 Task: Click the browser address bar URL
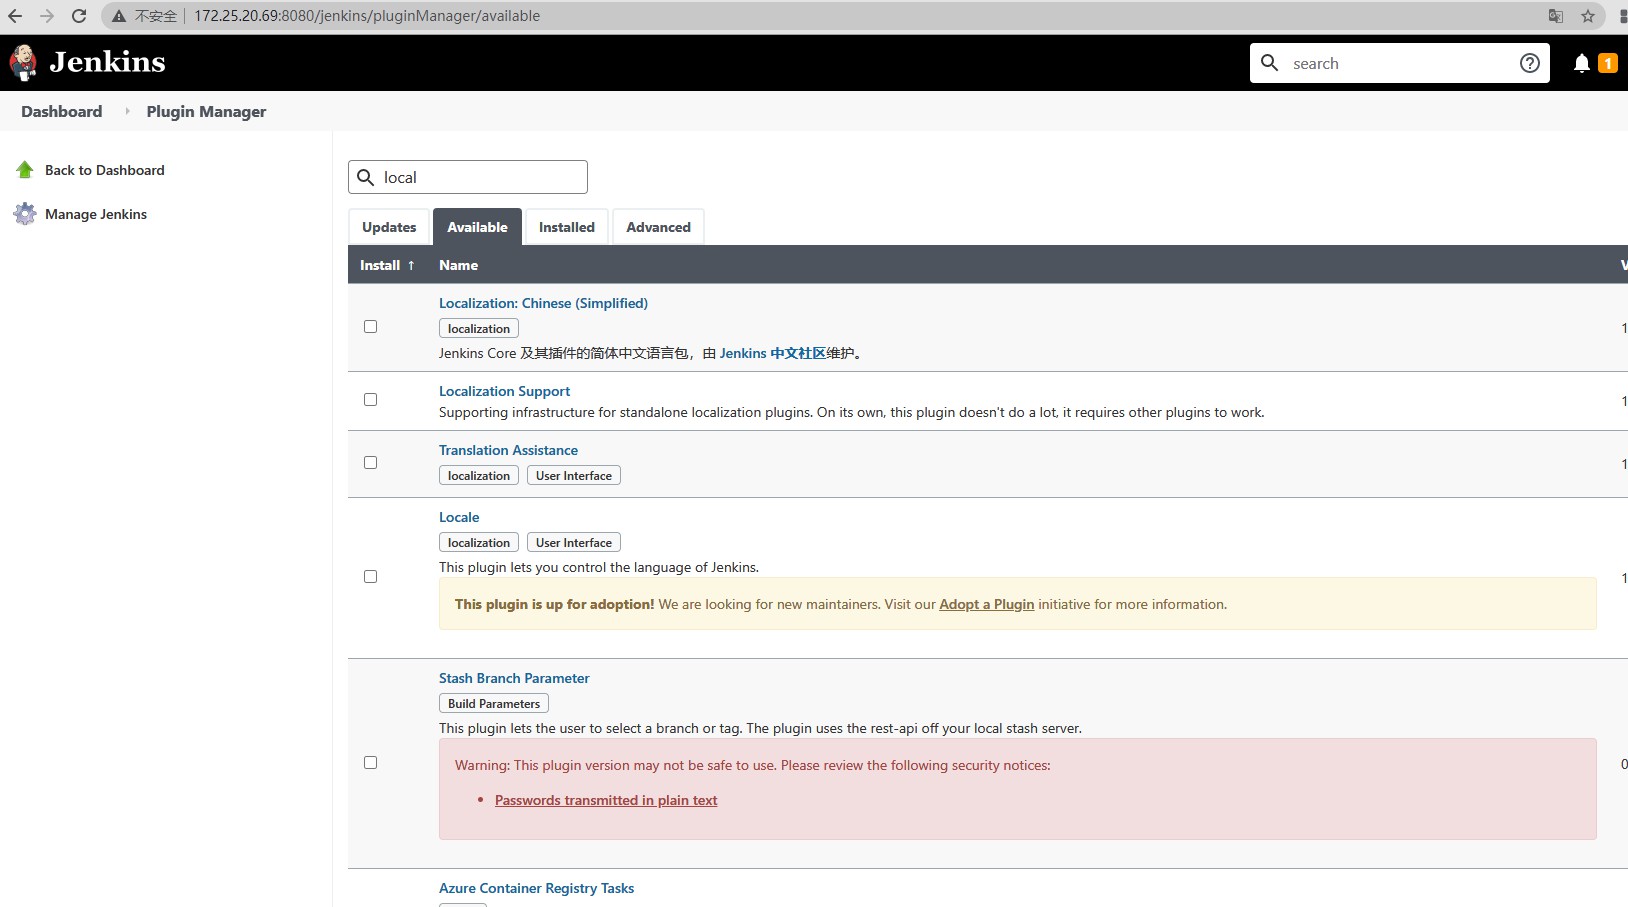367,16
